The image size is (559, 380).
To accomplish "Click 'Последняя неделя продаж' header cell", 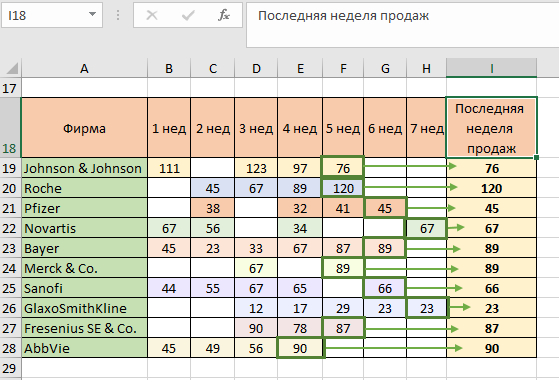I will (492, 128).
